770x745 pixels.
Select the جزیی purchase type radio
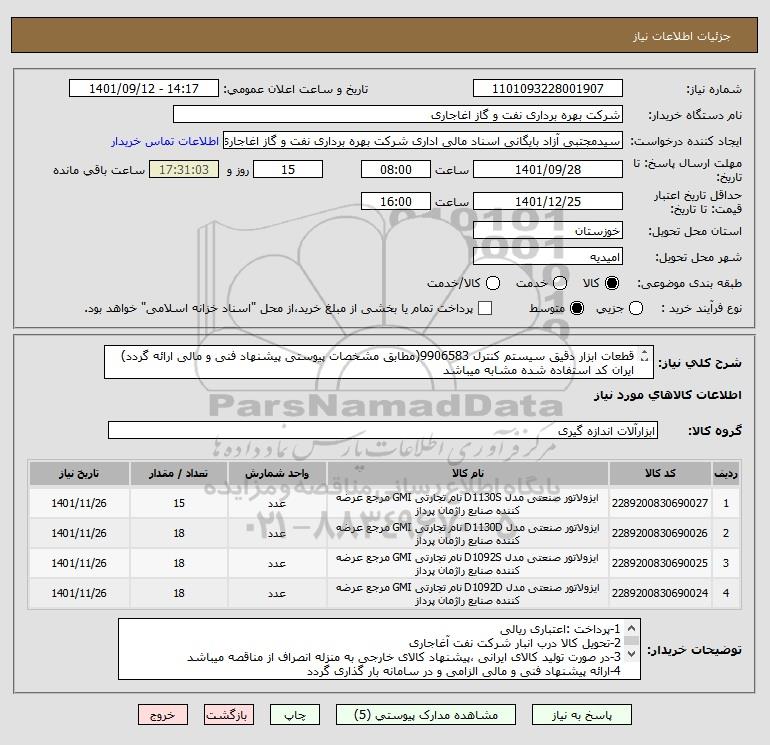636,308
